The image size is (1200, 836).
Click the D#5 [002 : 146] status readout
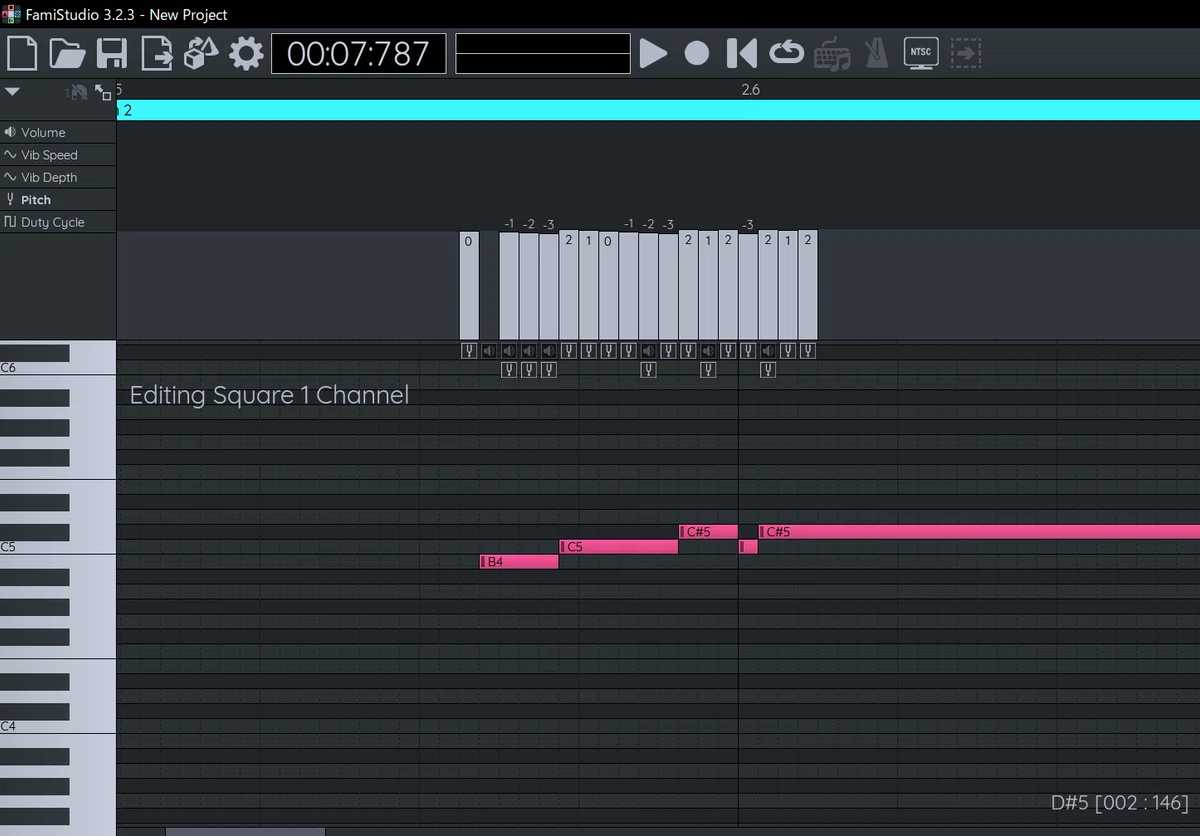(x=1119, y=803)
